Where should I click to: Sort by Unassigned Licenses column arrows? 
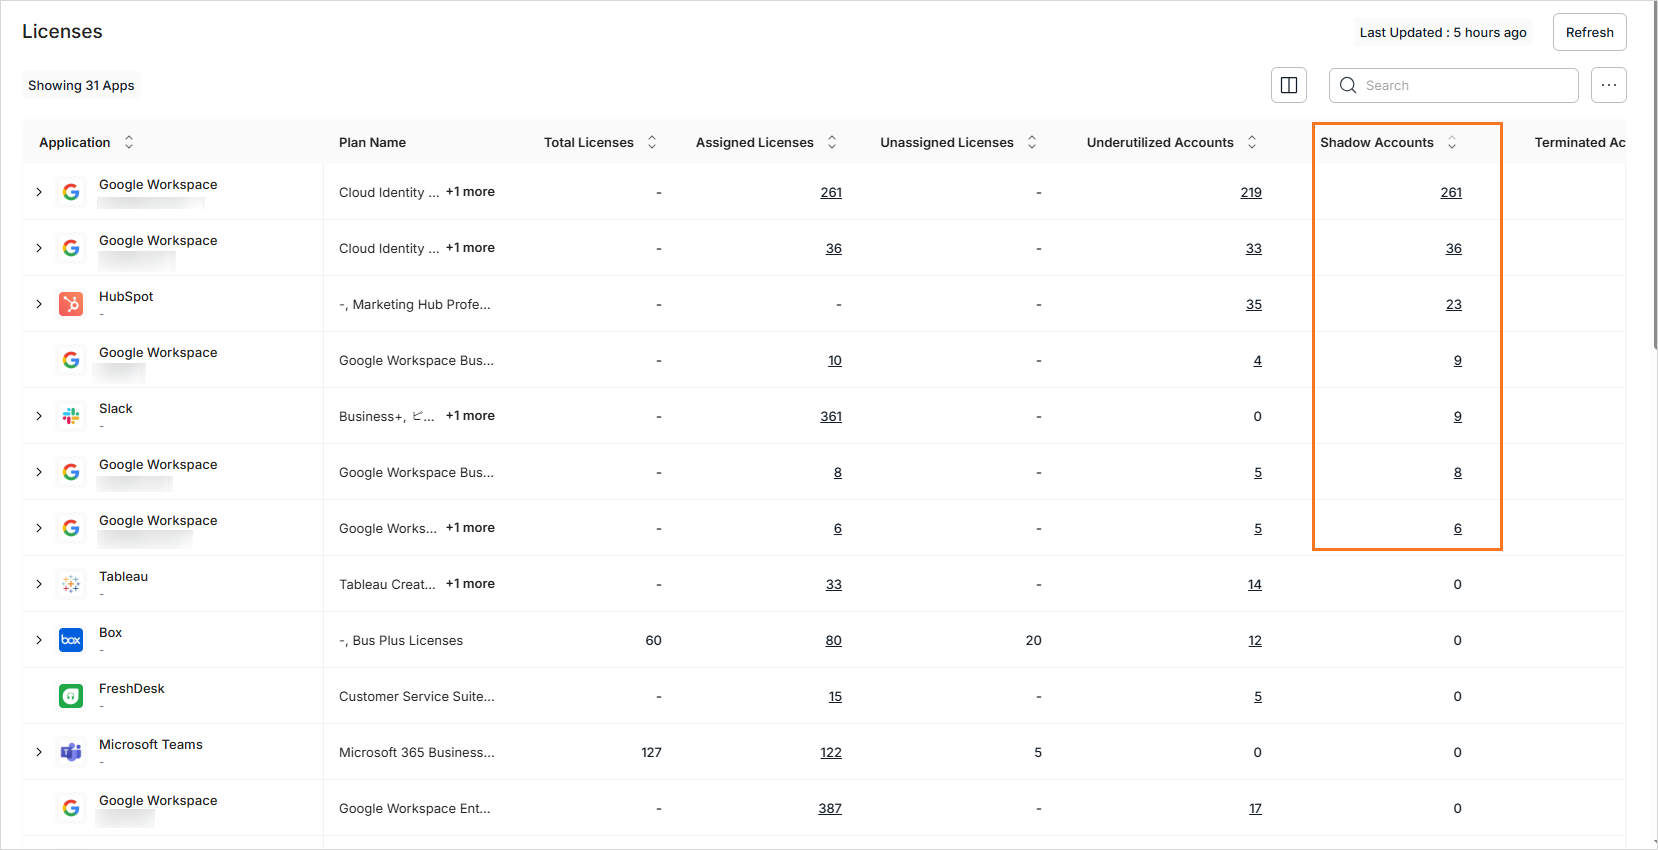1032,142
